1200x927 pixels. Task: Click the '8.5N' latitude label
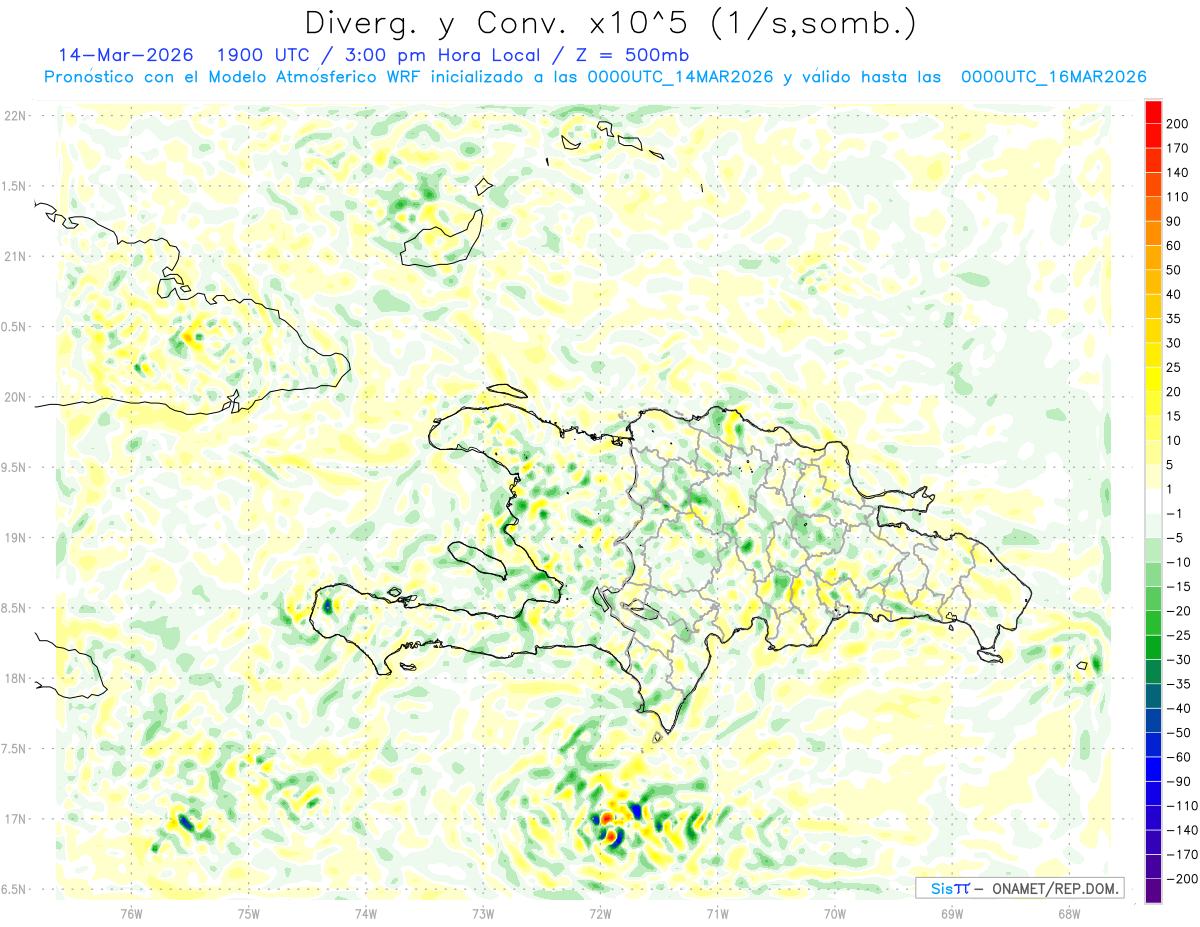pos(13,608)
